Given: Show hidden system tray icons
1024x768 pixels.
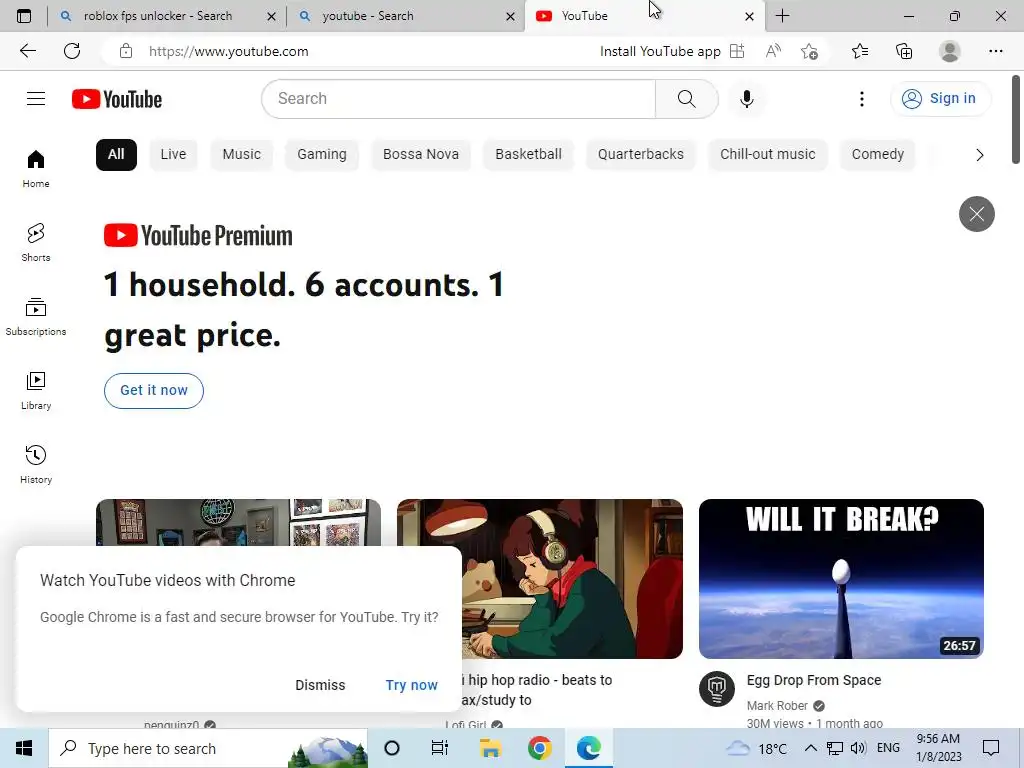Looking at the screenshot, I should coord(810,748).
